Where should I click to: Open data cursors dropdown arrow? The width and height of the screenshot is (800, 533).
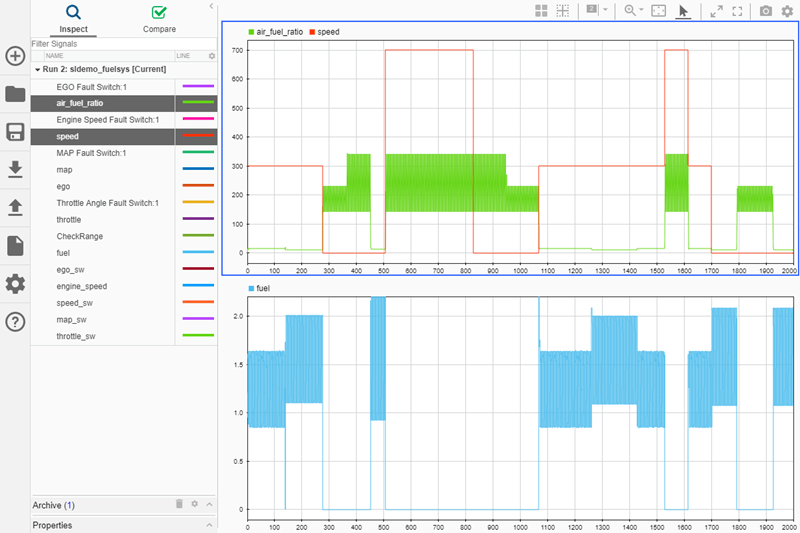605,9
